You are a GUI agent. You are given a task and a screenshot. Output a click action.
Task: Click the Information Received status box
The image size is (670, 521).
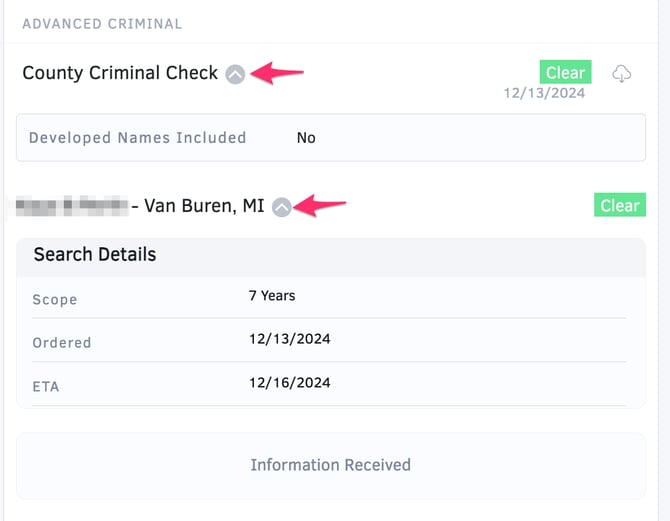tap(330, 465)
